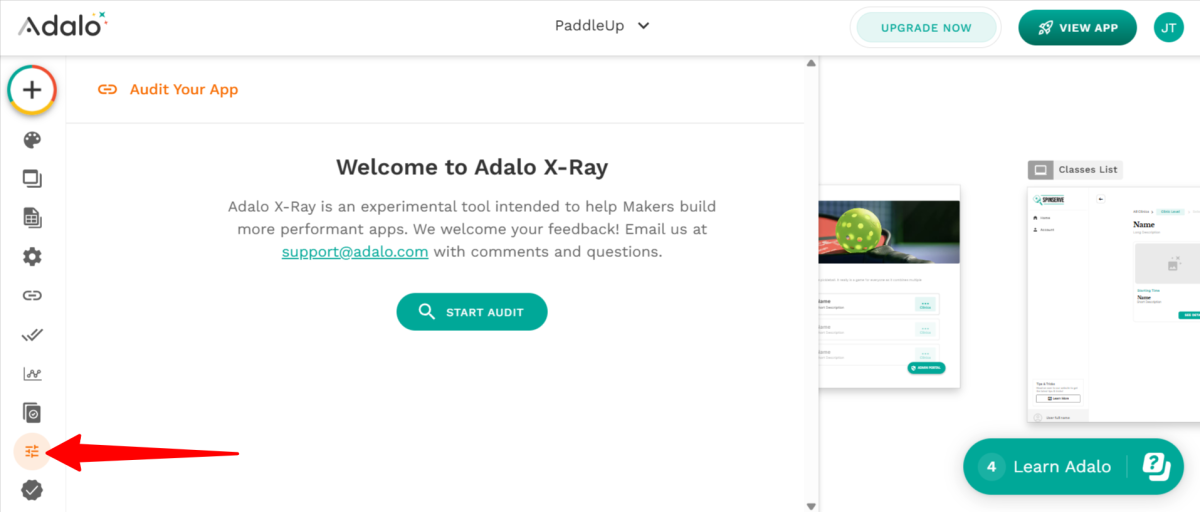Click the verified badge icon in sidebar
1200x512 pixels.
[x=32, y=490]
